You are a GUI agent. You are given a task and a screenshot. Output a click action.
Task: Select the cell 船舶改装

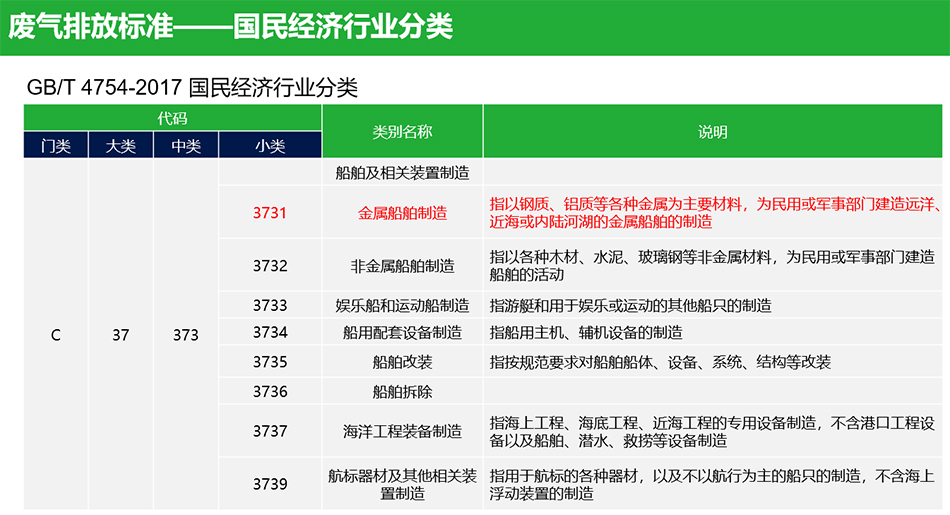coord(402,362)
